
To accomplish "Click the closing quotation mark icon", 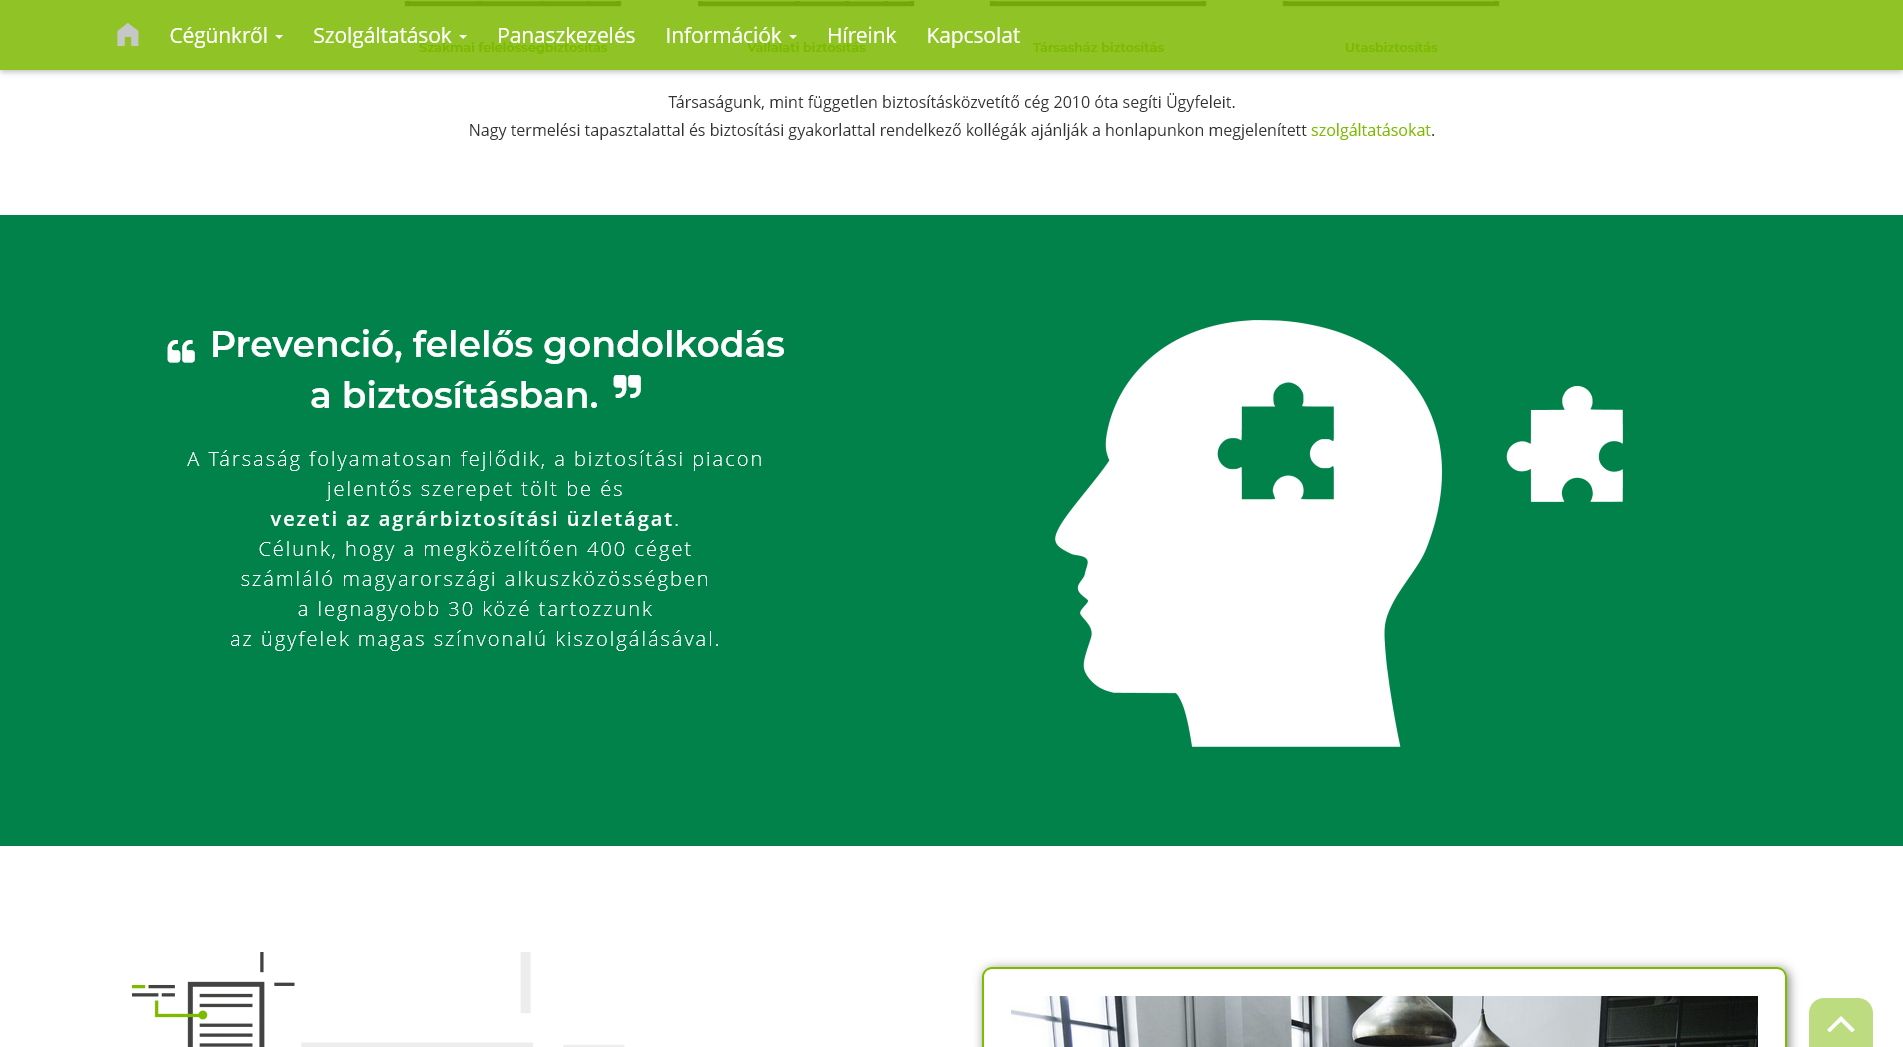I will (x=627, y=387).
